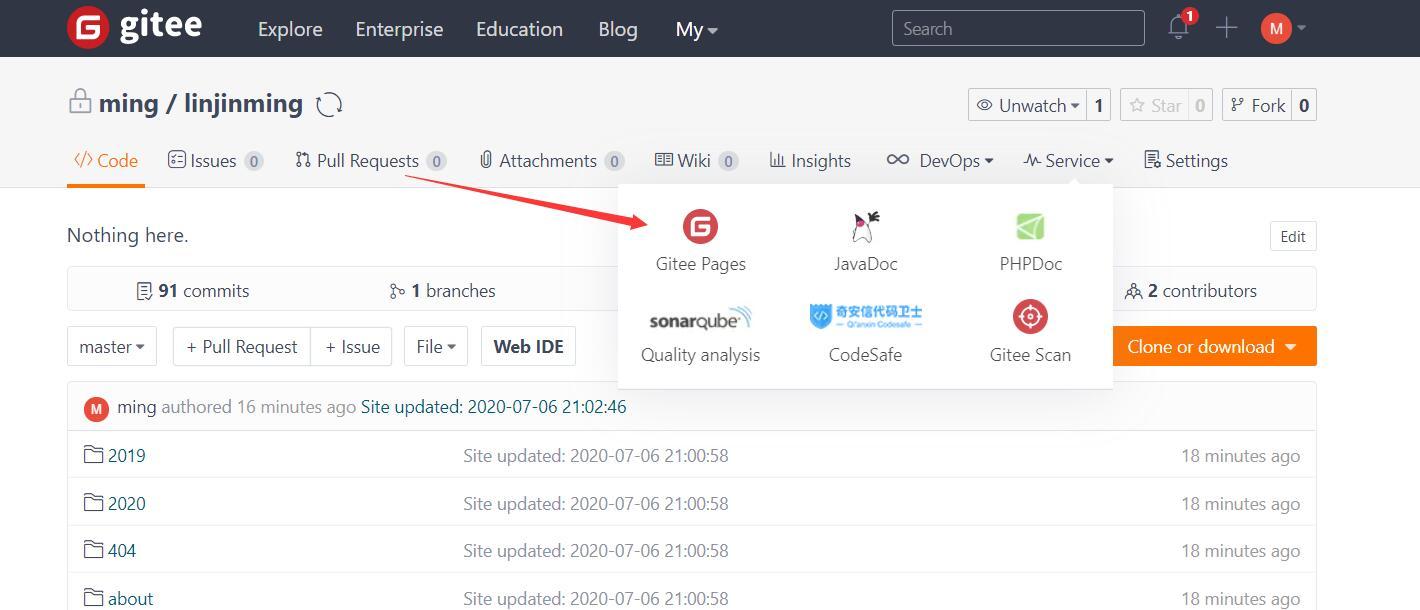Click the star count 0
The image size is (1420, 610).
1201,105
